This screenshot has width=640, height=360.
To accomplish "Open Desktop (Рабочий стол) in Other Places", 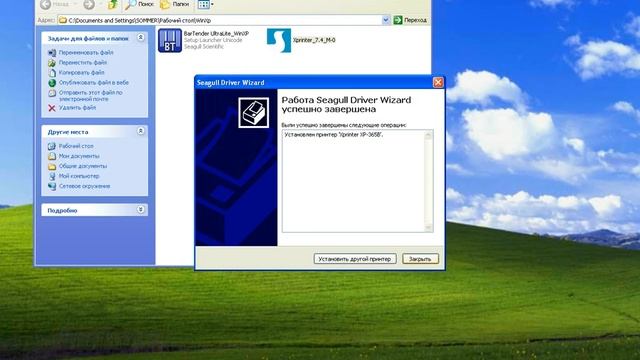I will [76, 146].
